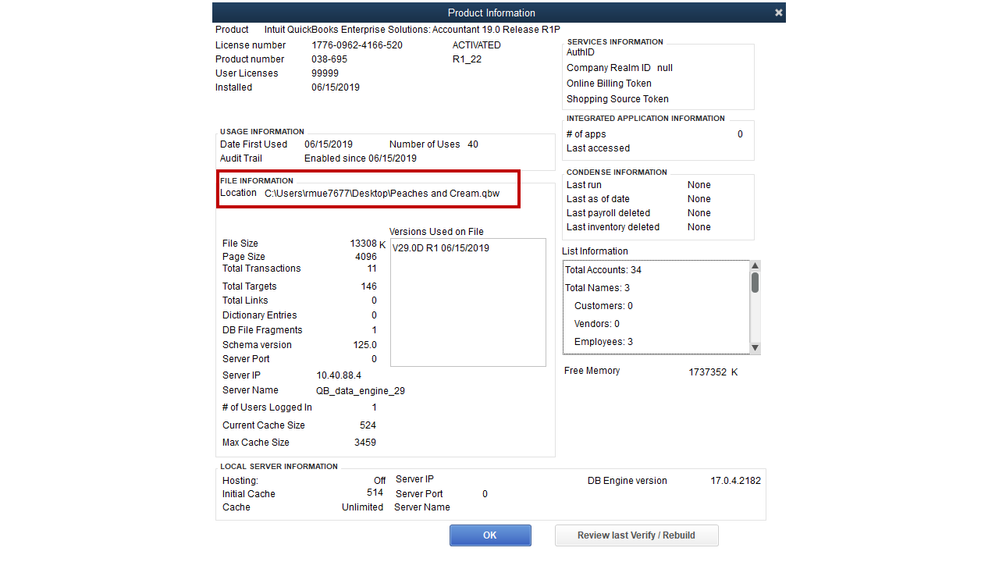
Task: Select Total Accounts: 34 row
Action: point(603,270)
